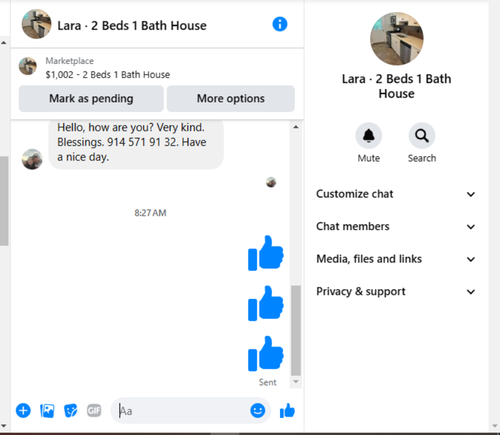Click the chat scrollbar down arrow

(296, 382)
